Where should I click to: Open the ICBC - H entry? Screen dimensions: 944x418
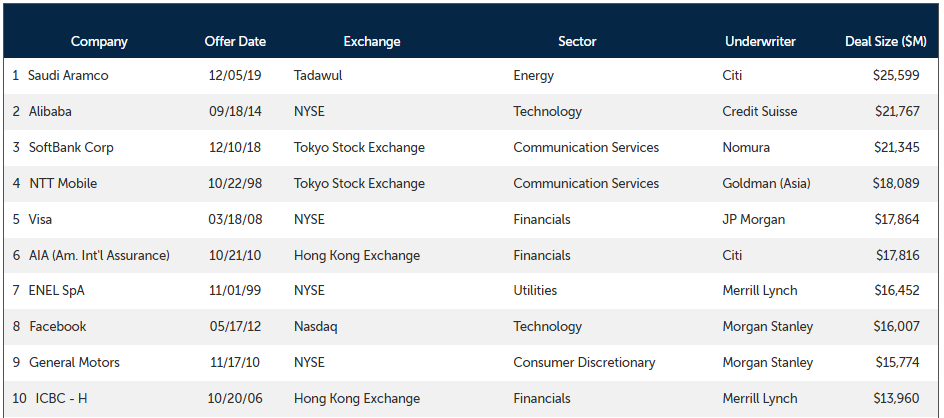point(61,399)
